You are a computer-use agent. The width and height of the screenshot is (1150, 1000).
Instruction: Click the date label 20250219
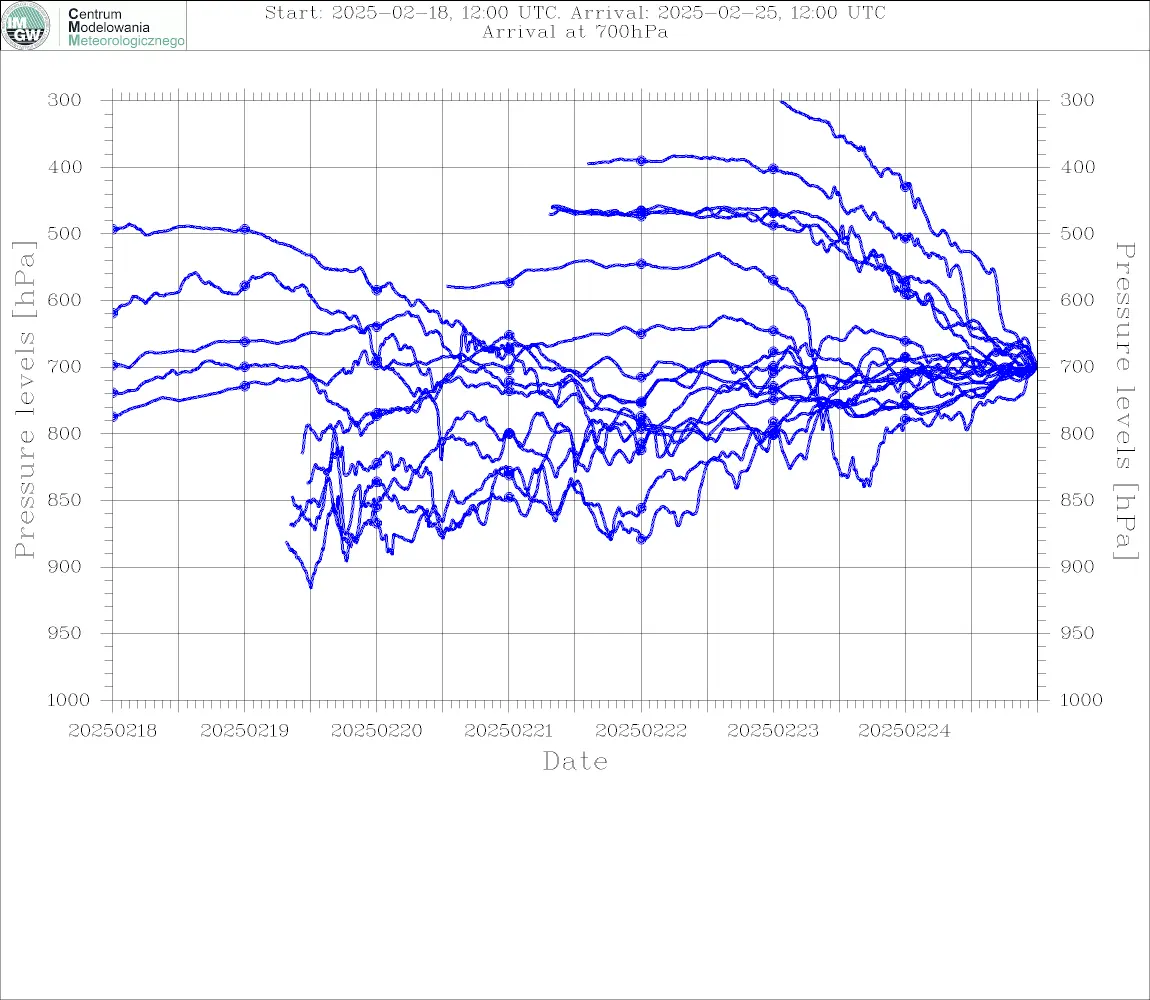pos(244,731)
